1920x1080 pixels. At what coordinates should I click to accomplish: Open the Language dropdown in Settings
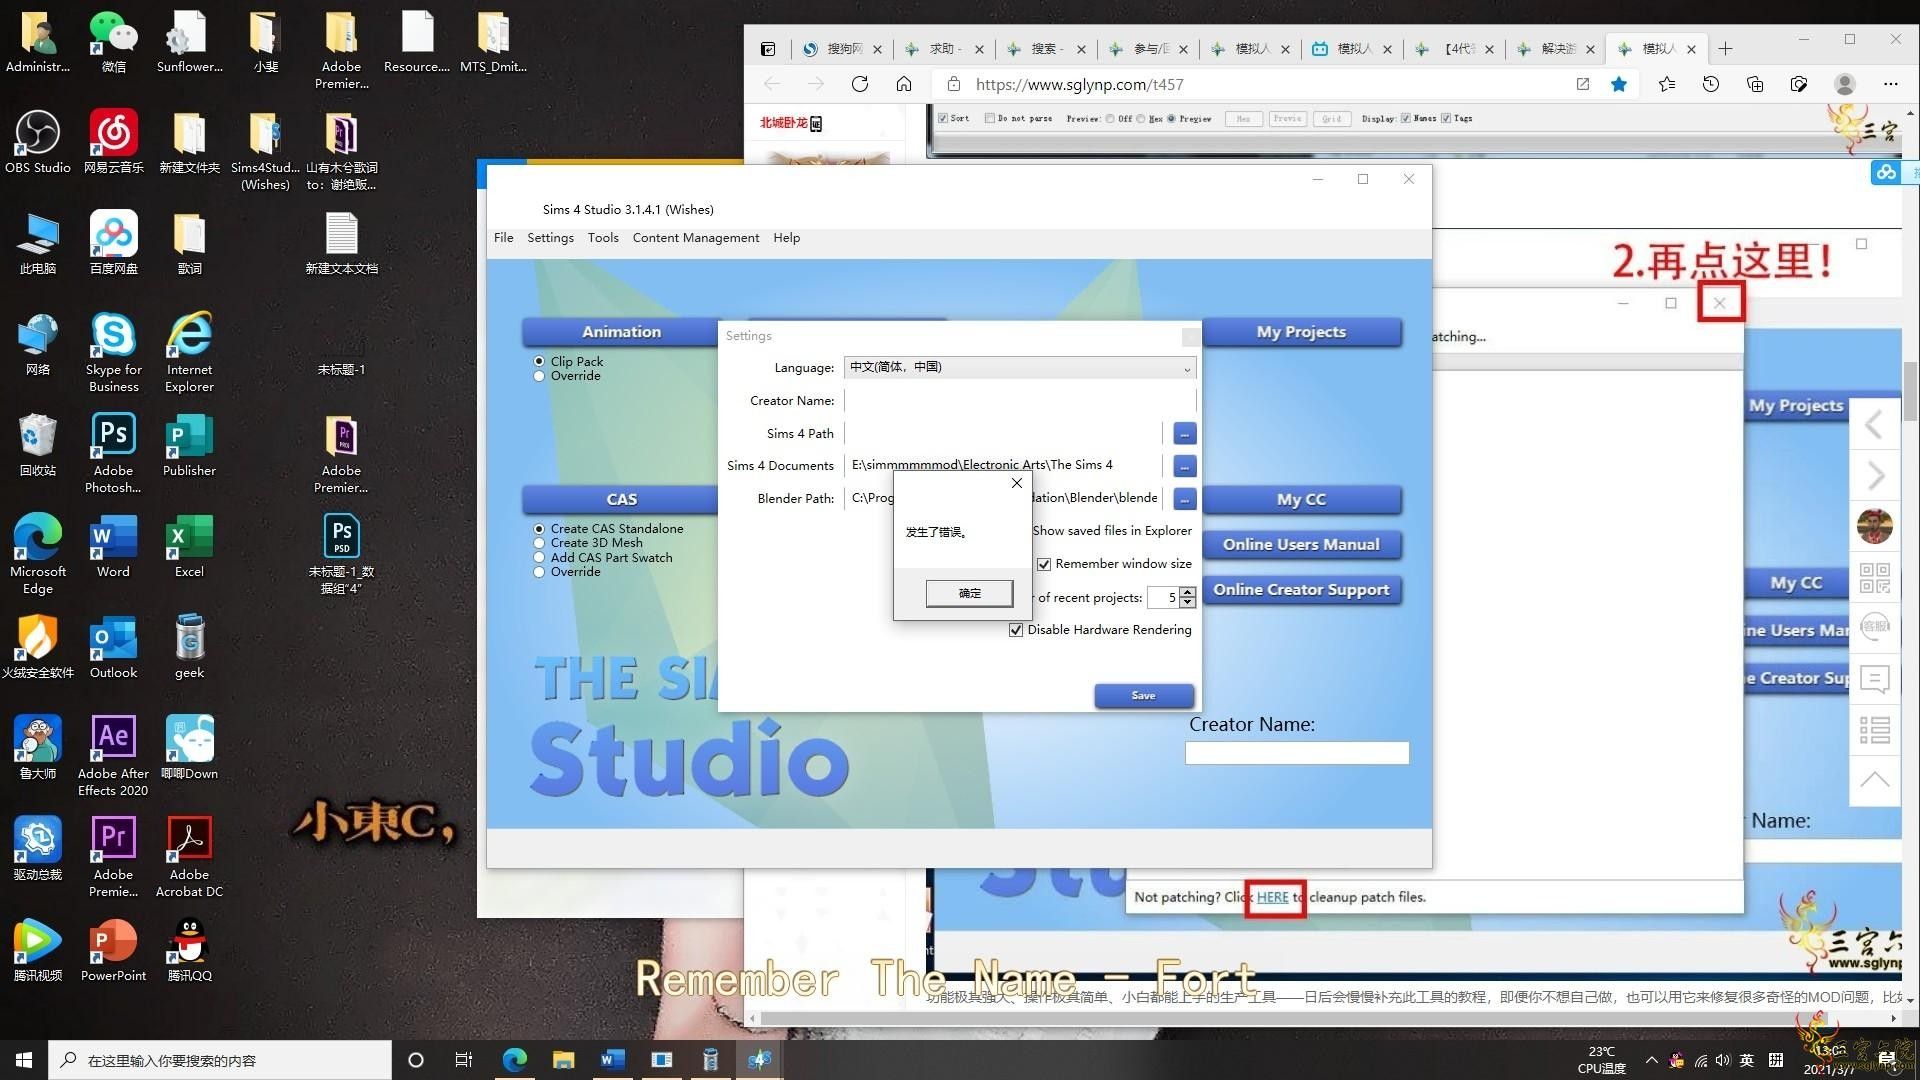point(1020,367)
